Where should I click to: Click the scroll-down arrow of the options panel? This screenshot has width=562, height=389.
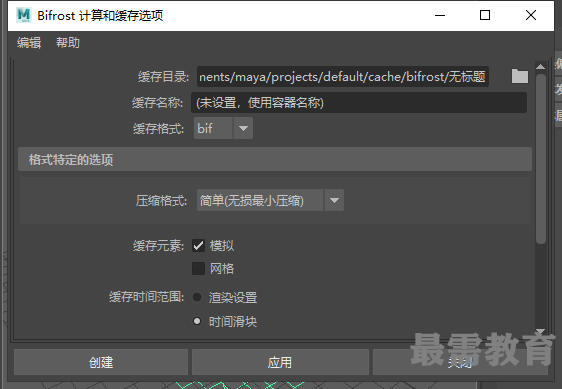tap(540, 331)
